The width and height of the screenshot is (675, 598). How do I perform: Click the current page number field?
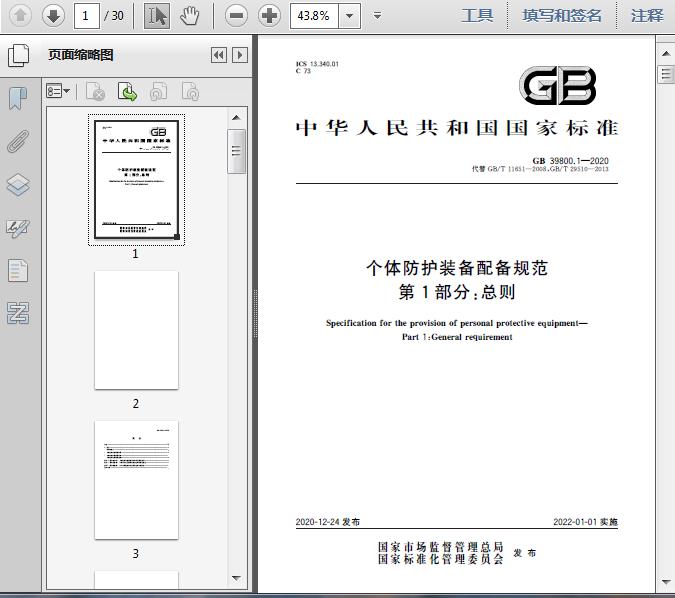point(87,16)
